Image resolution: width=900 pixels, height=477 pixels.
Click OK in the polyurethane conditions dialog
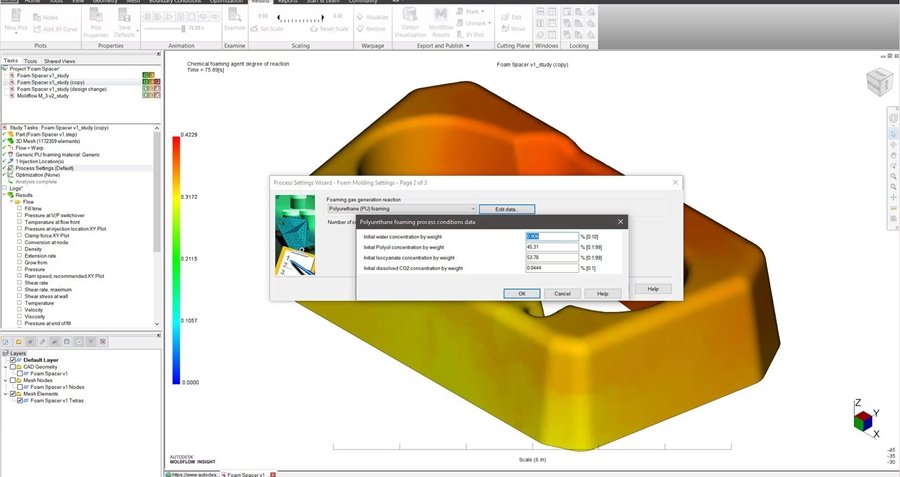click(522, 293)
